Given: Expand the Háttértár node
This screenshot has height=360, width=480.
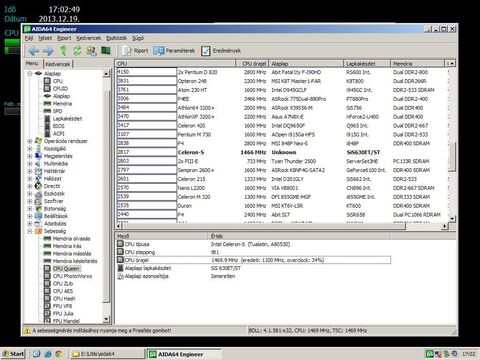Looking at the screenshot, I should (x=30, y=171).
